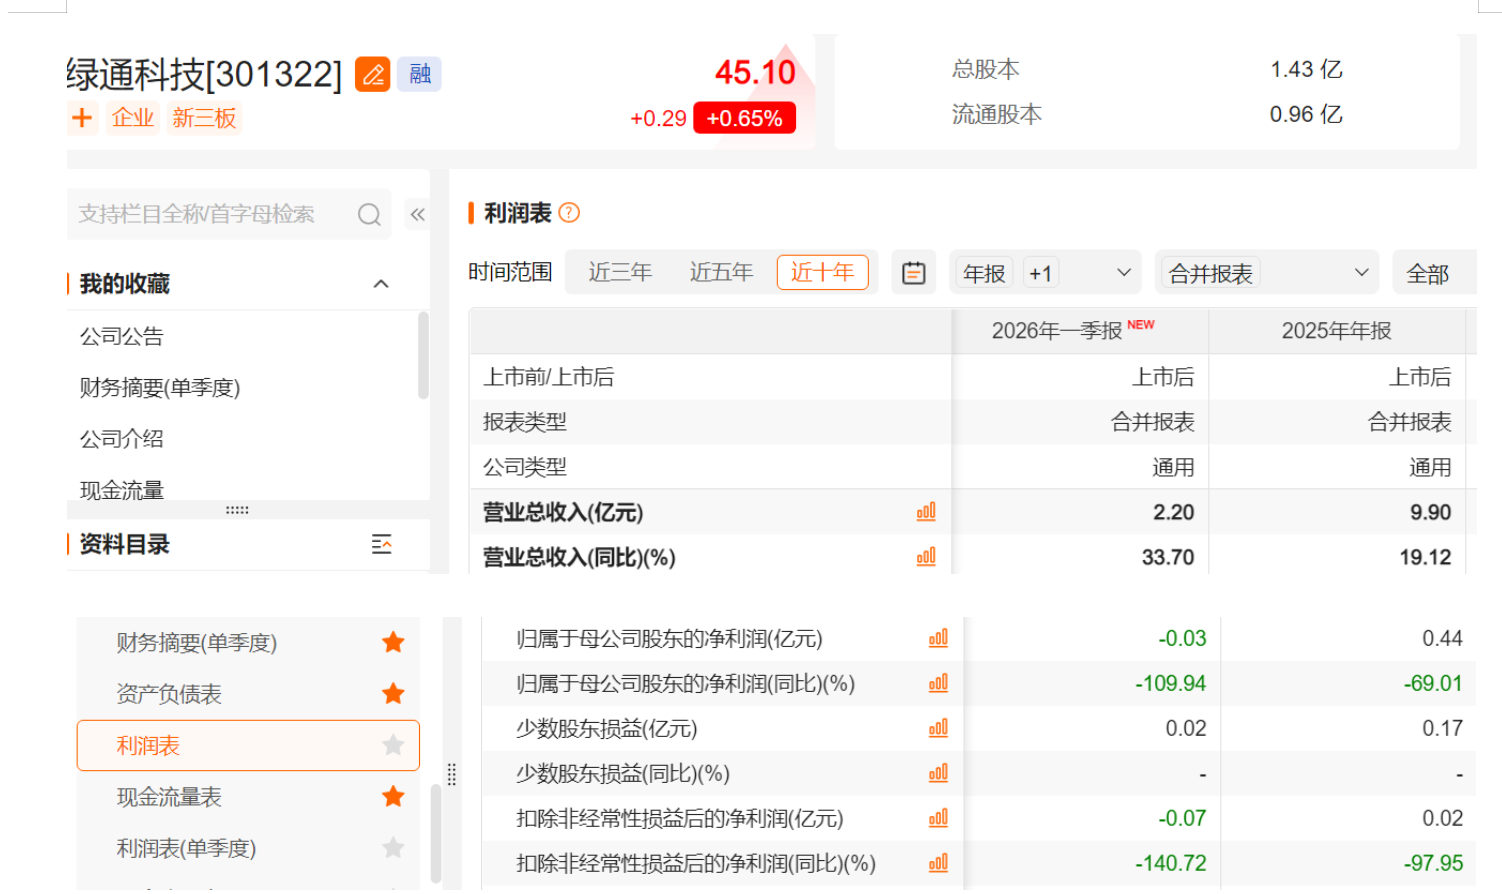This screenshot has height=894, width=1502.
Task: Click the 报表类型 row label
Action: point(525,422)
